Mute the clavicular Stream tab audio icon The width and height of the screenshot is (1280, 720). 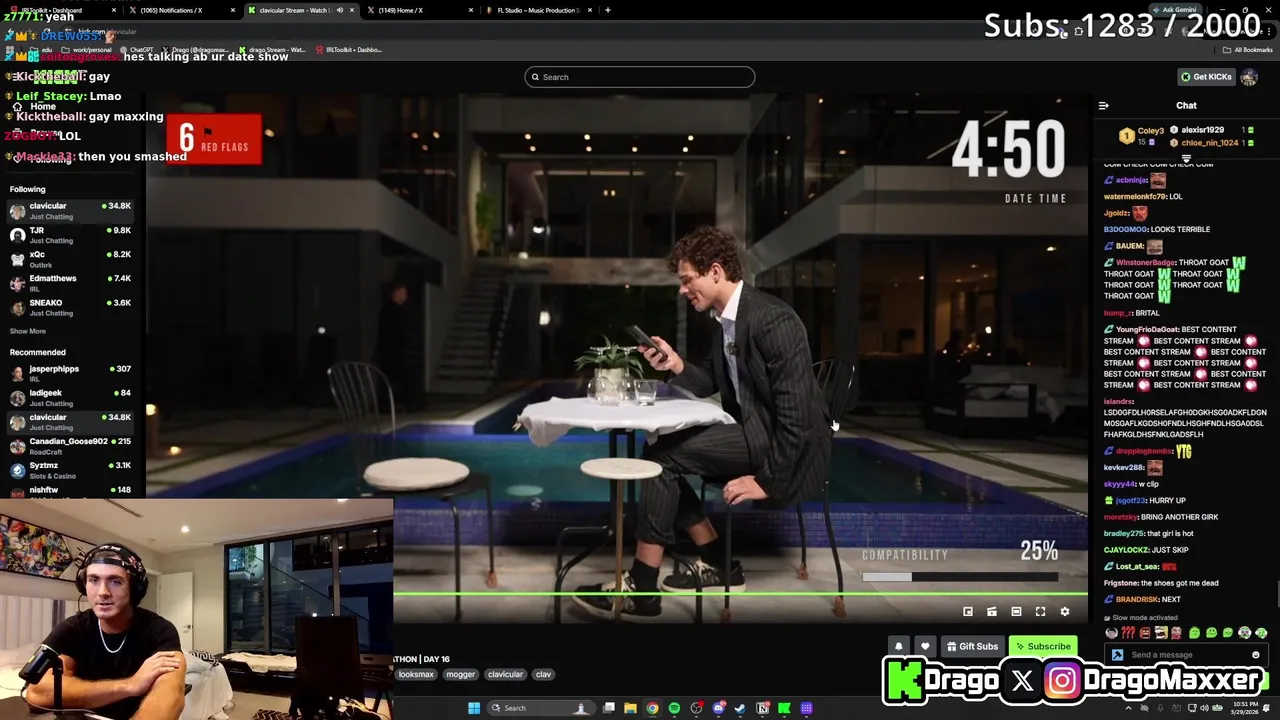[x=339, y=10]
